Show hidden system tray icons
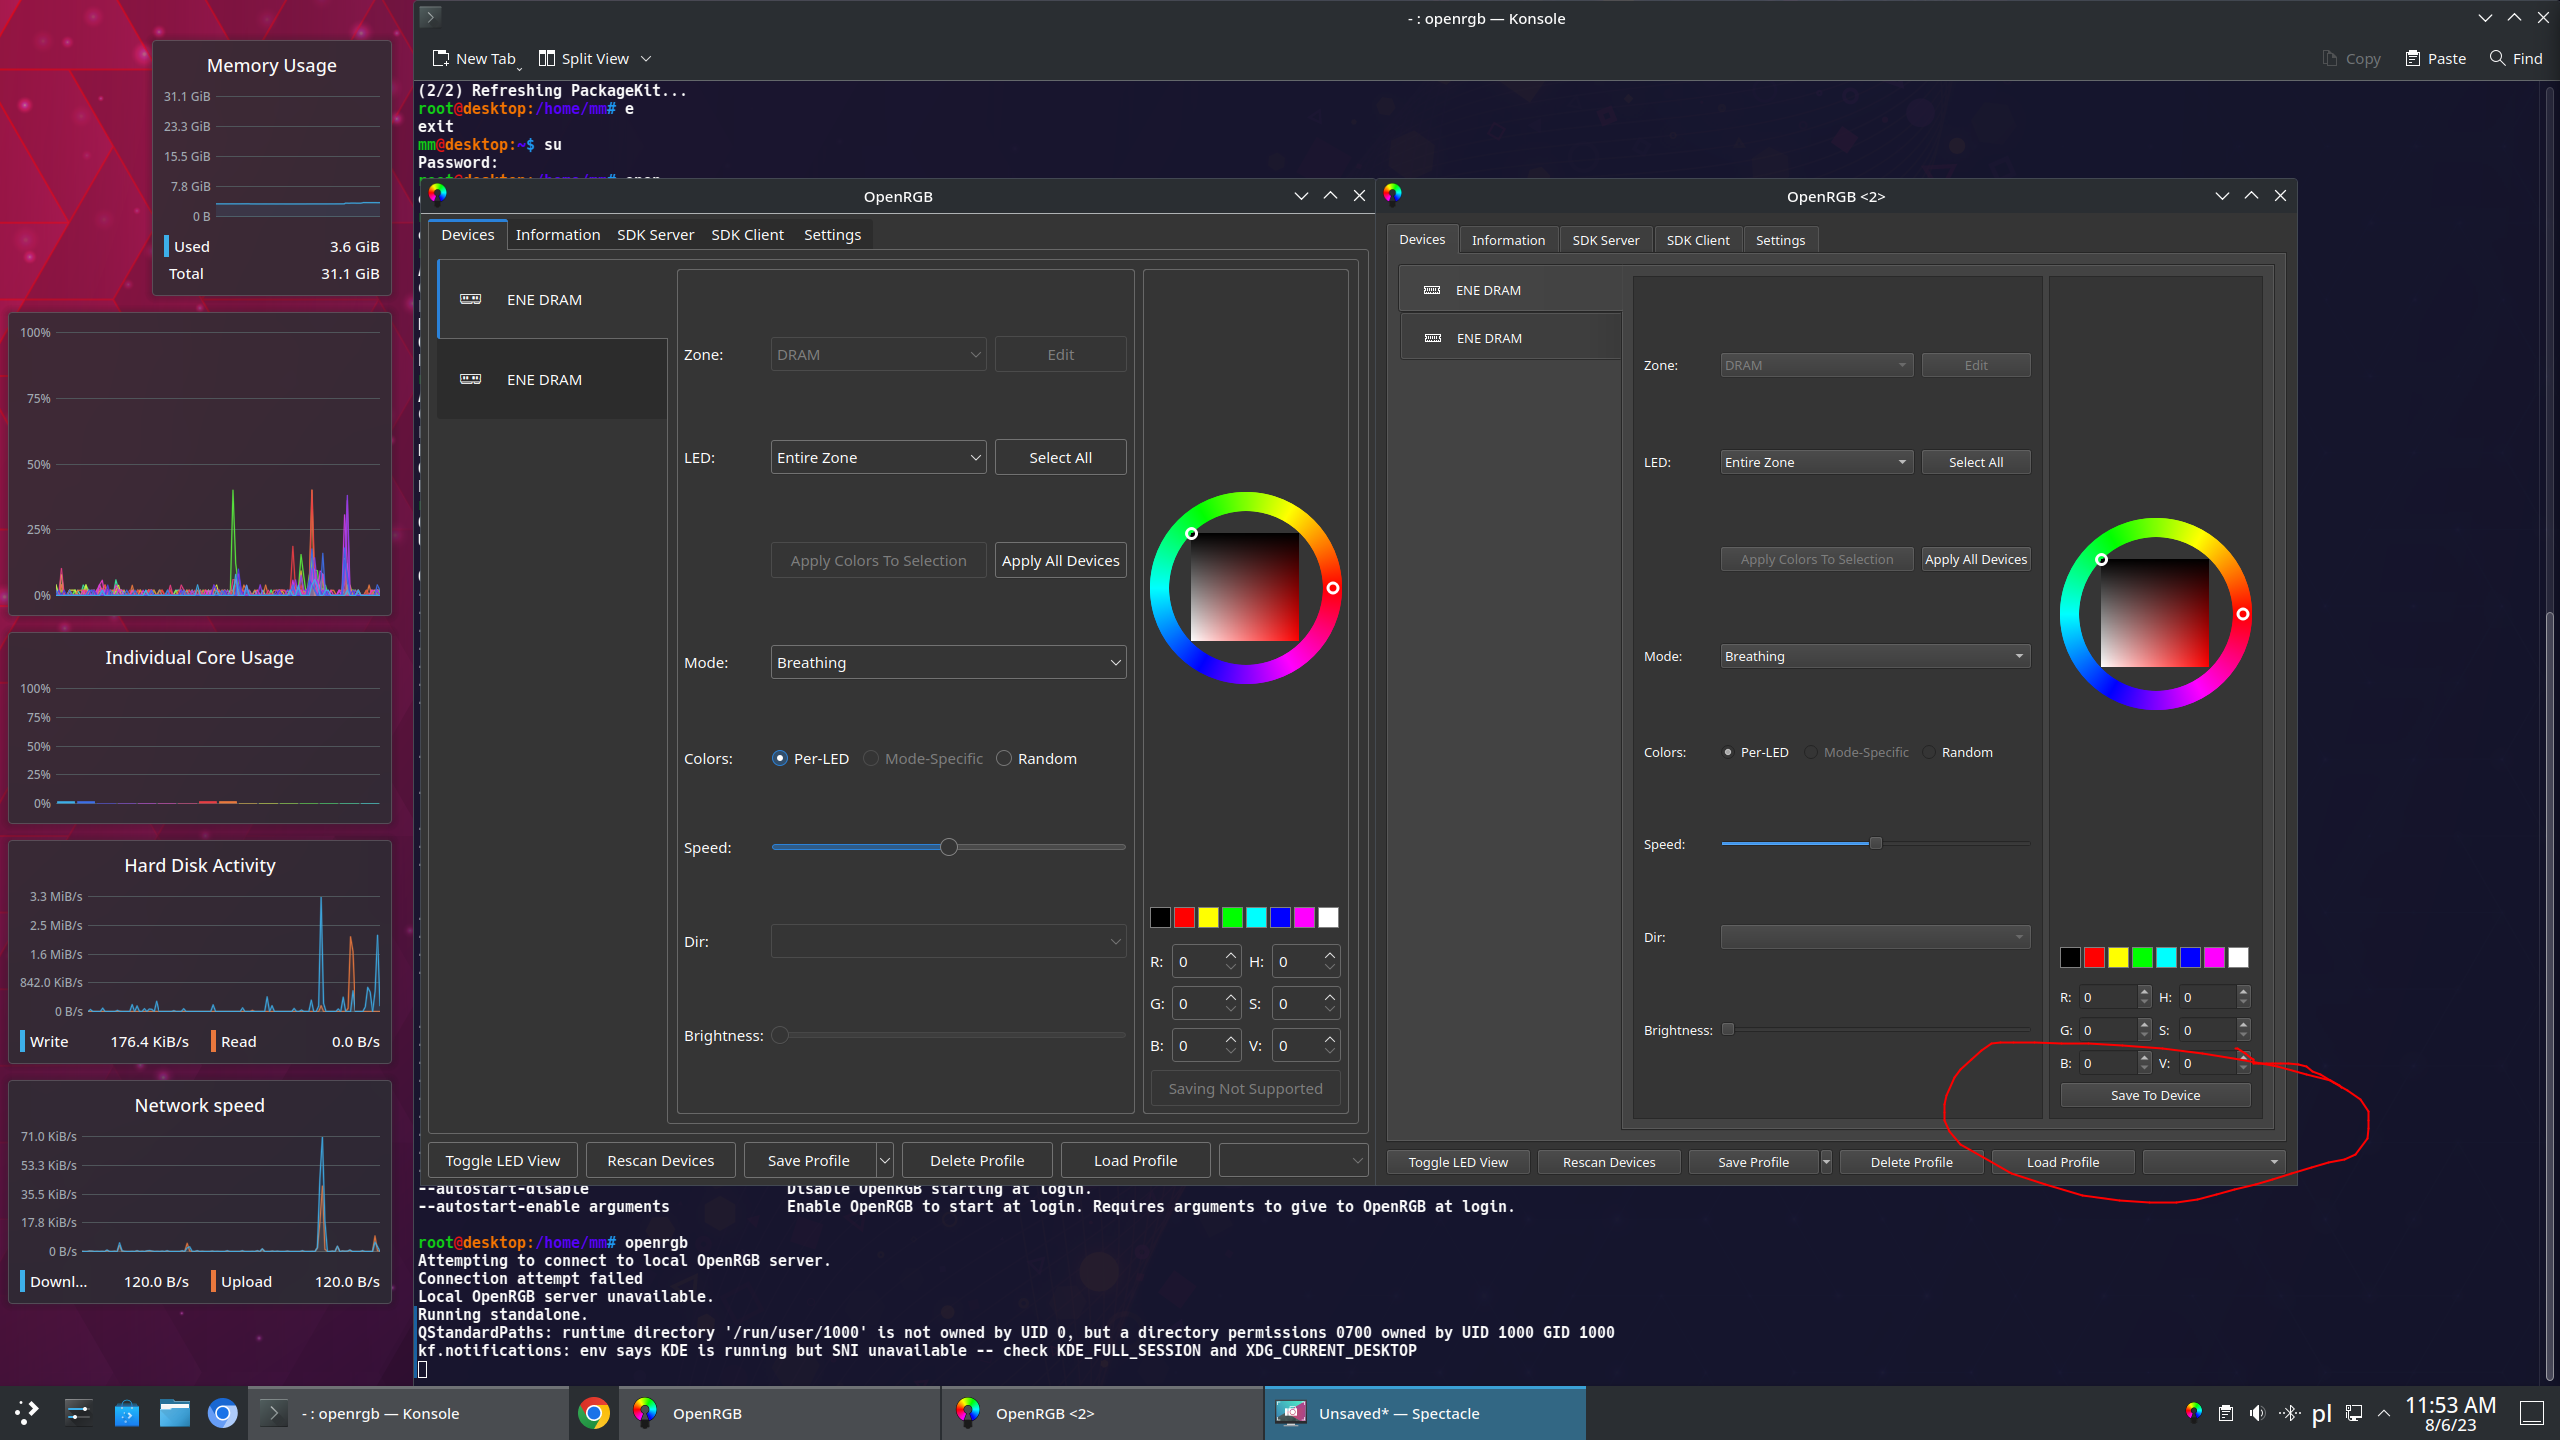The width and height of the screenshot is (2560, 1440). [2384, 1413]
